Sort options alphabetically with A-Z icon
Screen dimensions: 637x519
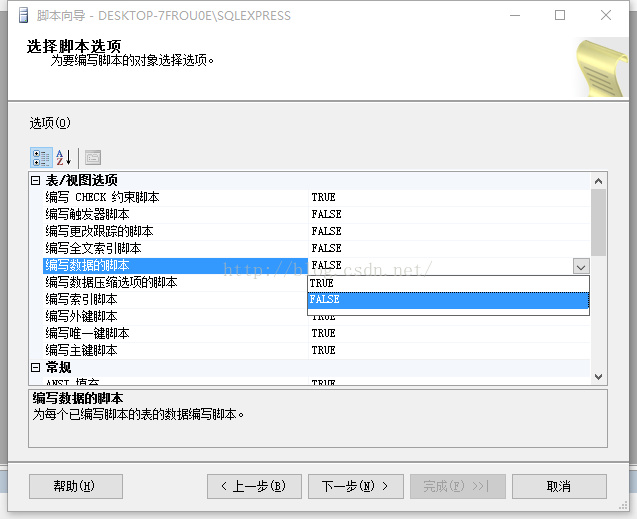64,158
